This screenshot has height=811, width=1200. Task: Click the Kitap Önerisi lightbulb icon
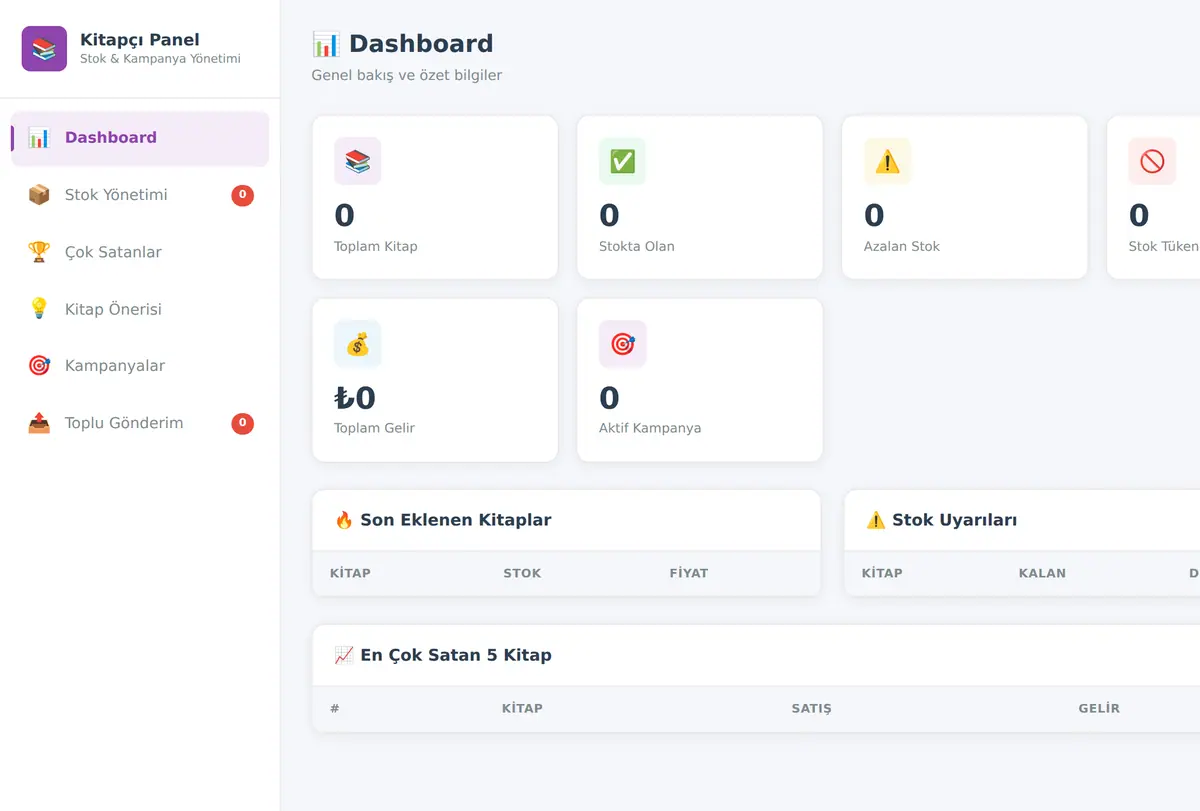(39, 309)
